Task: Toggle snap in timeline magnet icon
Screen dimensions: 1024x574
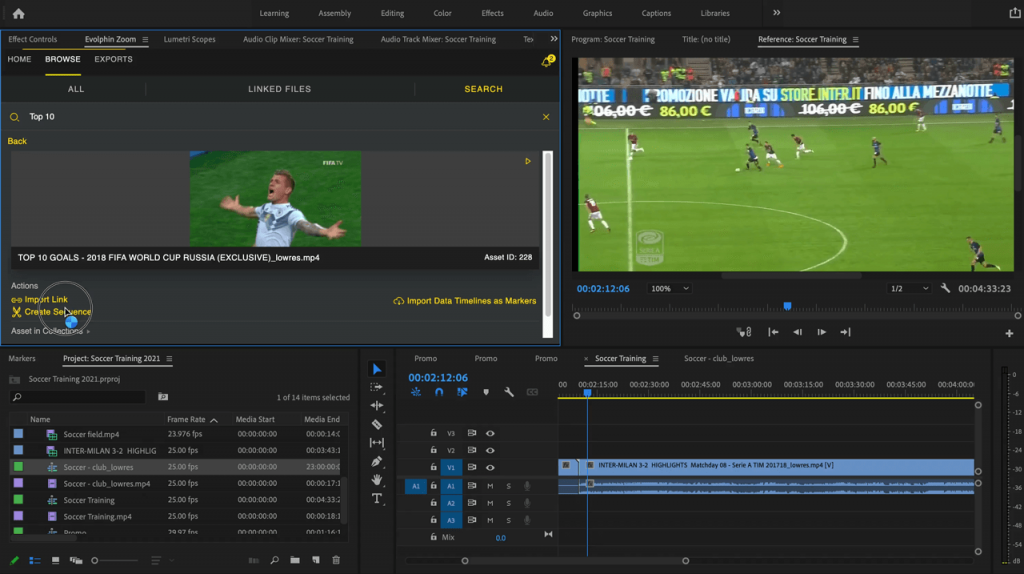Action: 439,392
